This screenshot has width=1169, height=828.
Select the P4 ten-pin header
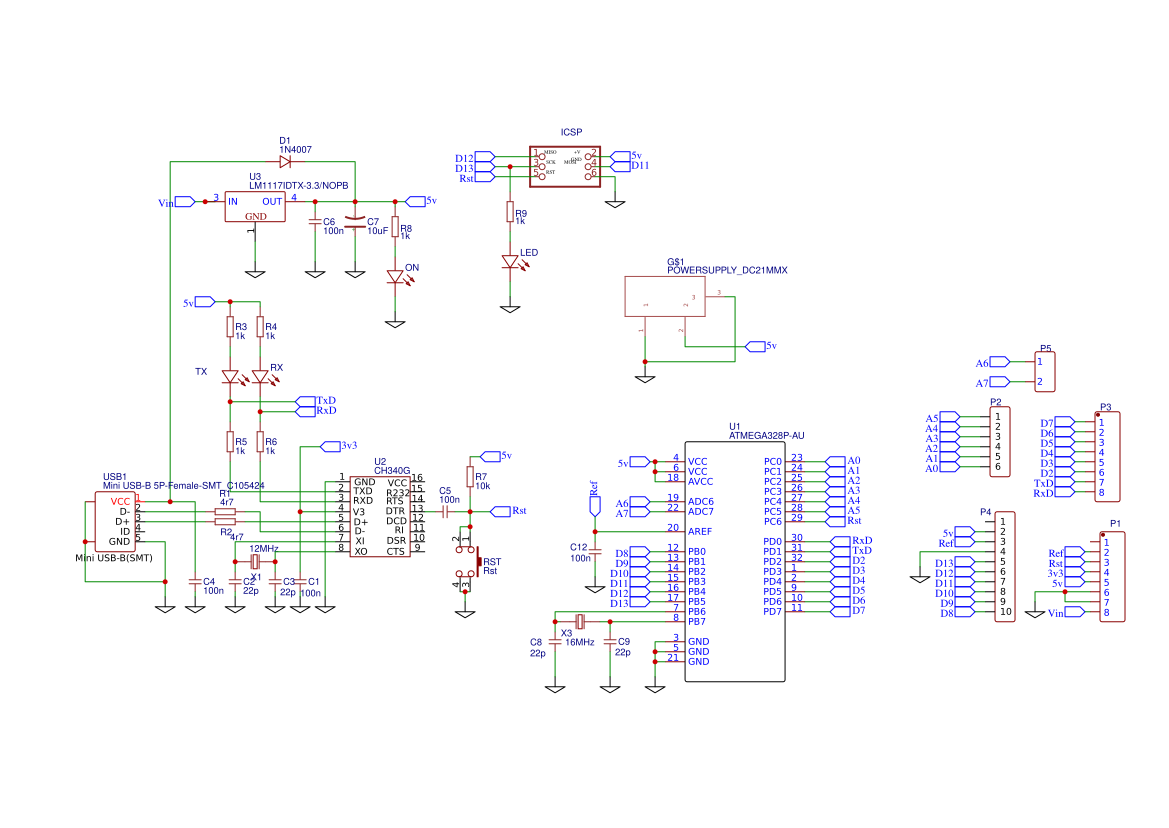point(1005,566)
